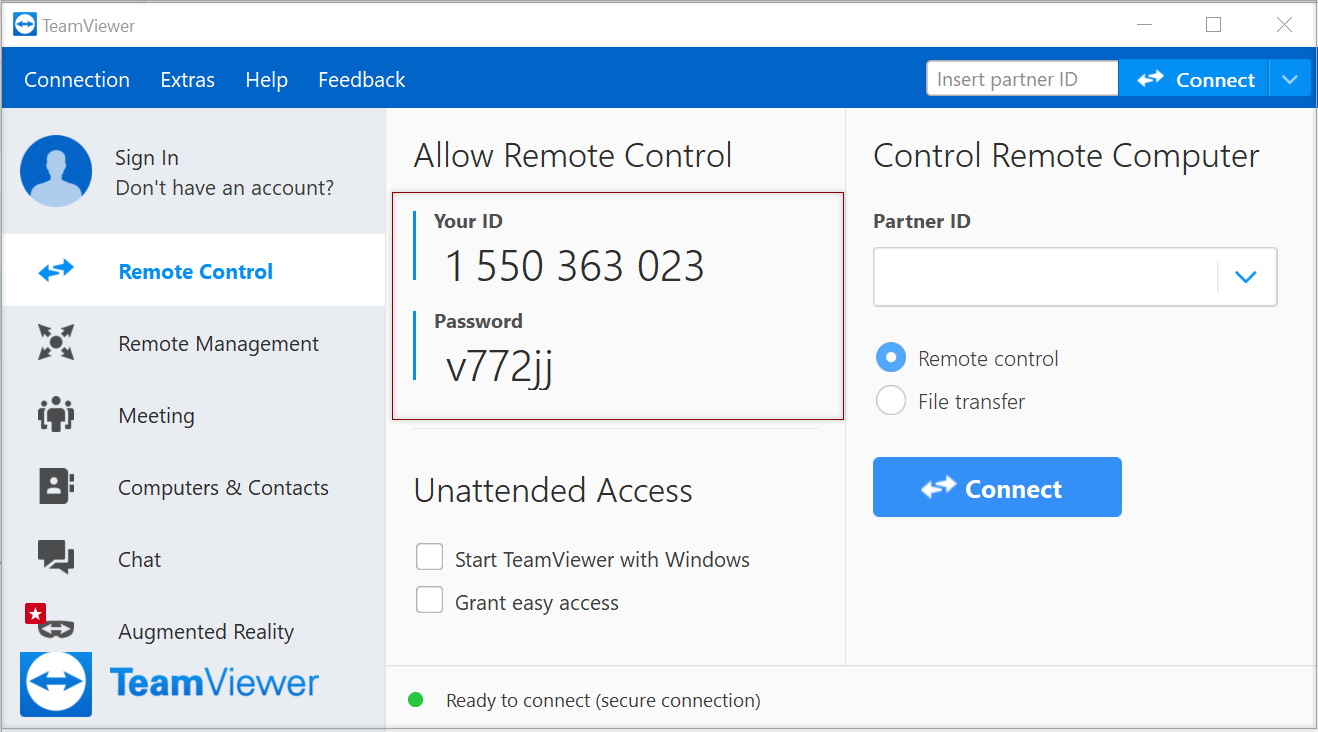This screenshot has height=732, width=1318.
Task: Click the Computers & Contacts icon
Action: coord(56,486)
